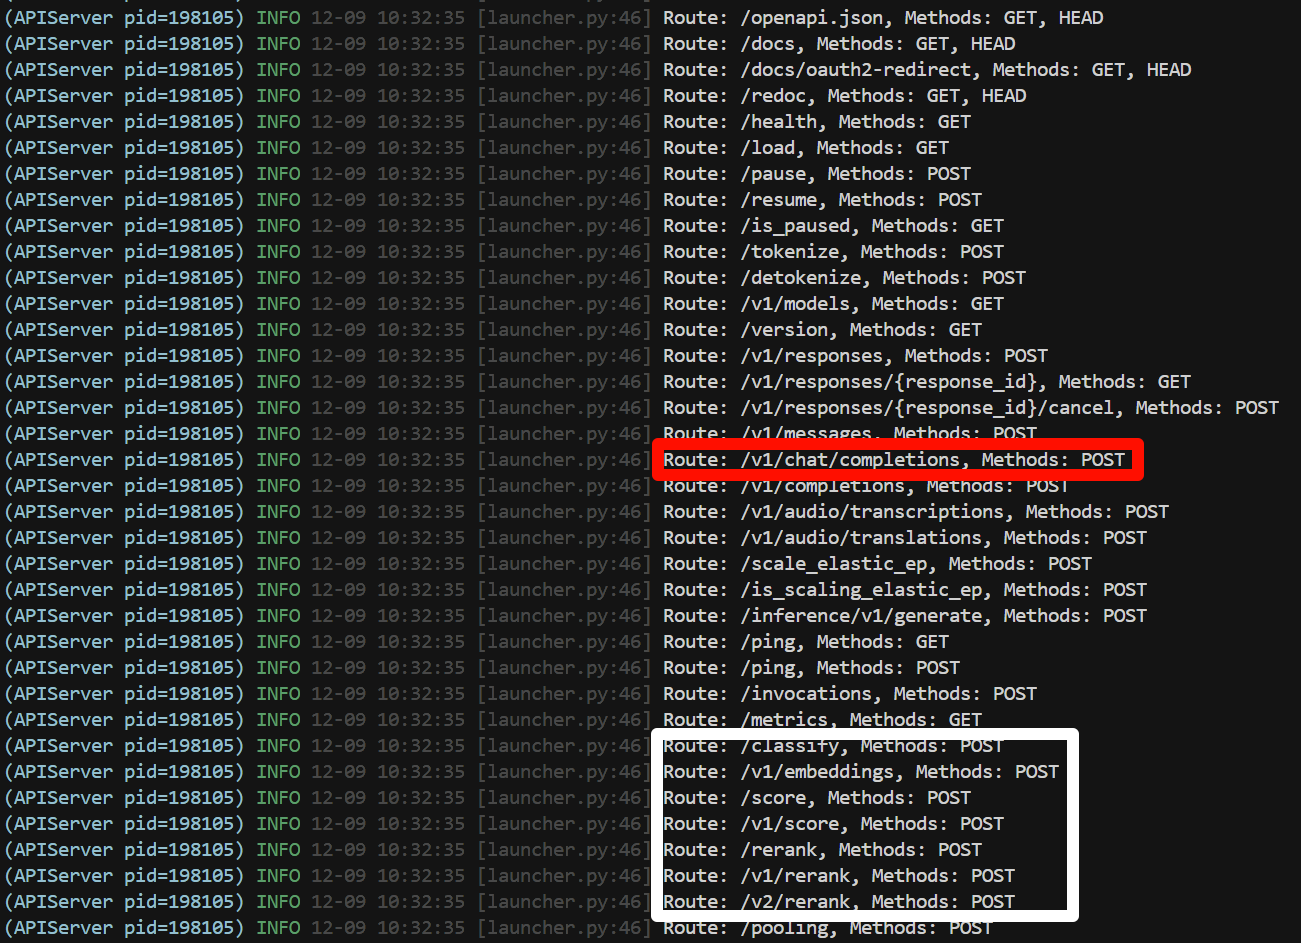Select the /score, Methods: POST line

[817, 798]
